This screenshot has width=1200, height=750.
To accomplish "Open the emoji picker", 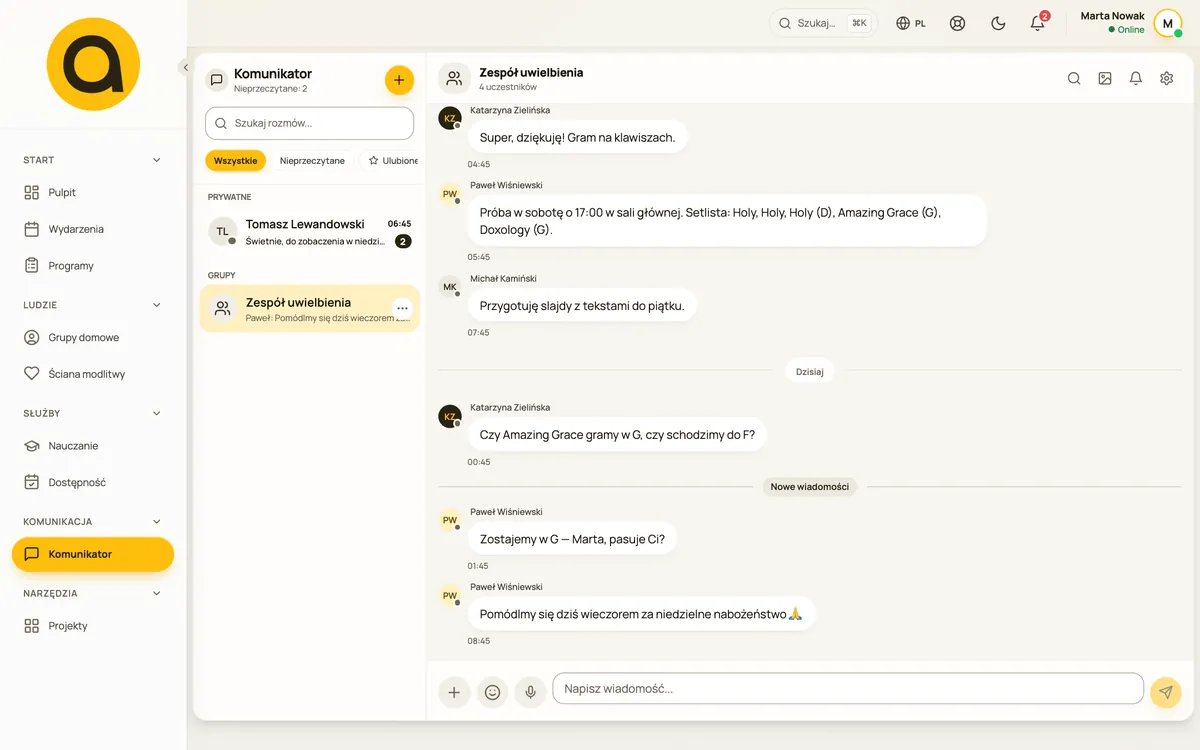I will tap(492, 691).
